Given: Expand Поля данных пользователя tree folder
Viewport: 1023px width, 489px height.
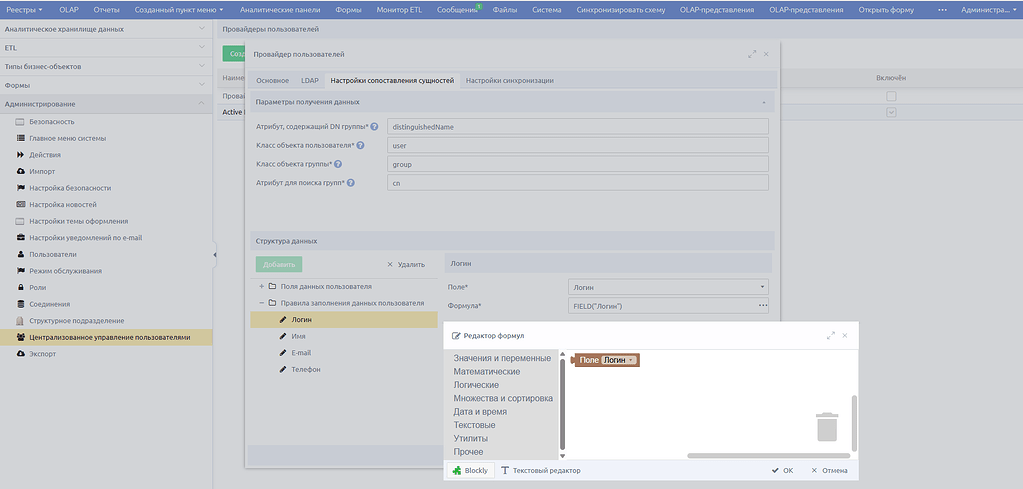Looking at the screenshot, I should click(x=262, y=286).
